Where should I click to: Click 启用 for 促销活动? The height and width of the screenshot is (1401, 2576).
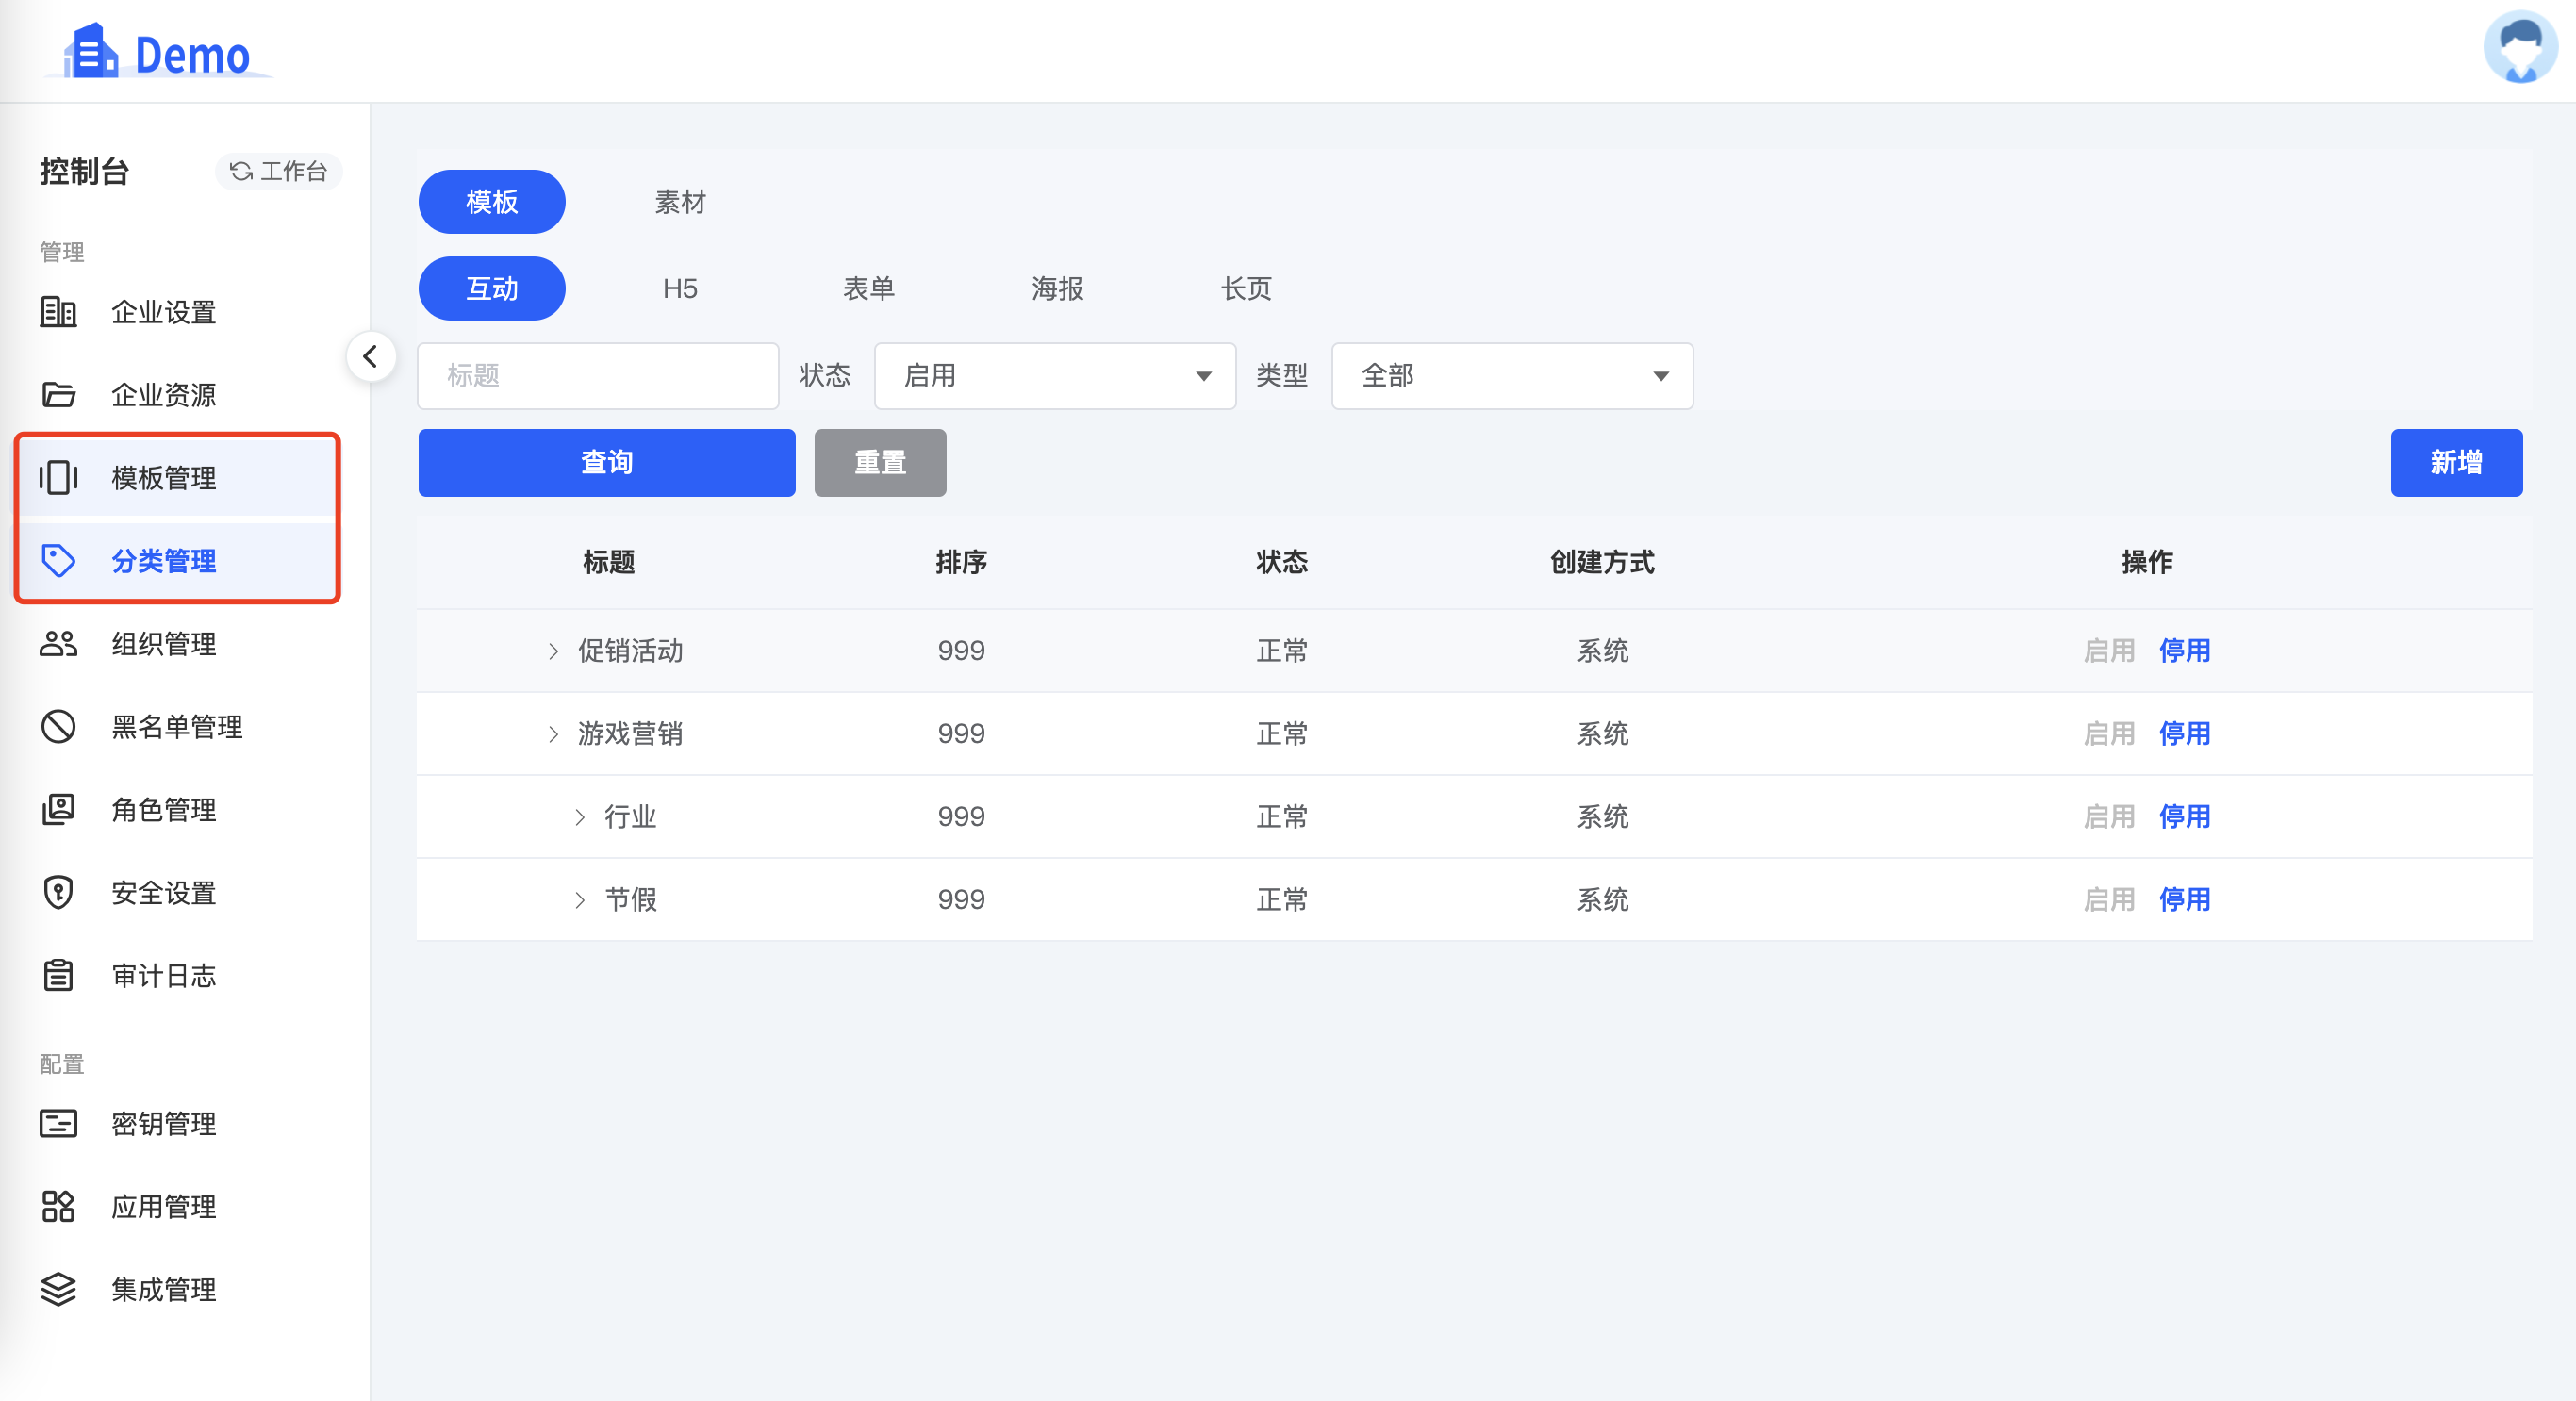tap(2109, 651)
